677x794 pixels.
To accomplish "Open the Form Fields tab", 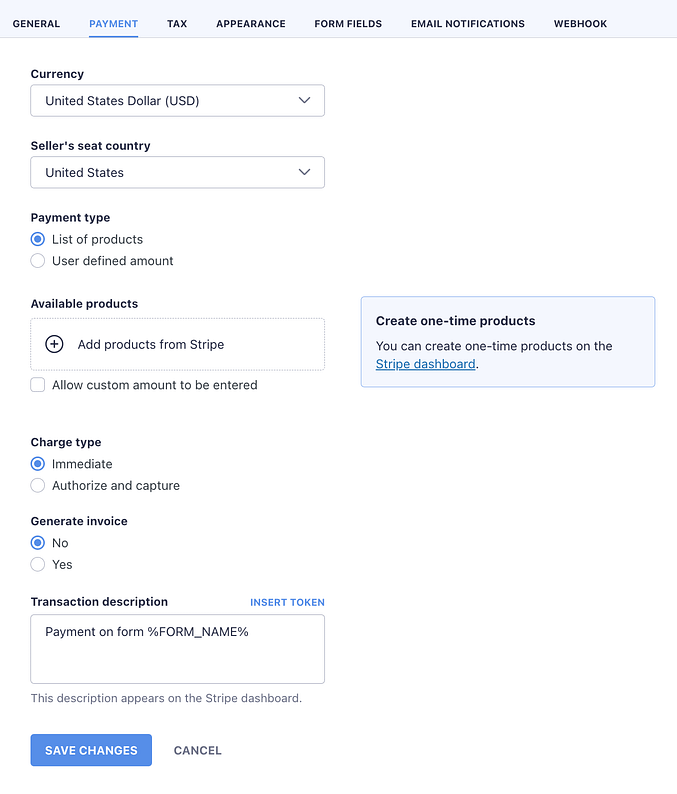I will (348, 24).
